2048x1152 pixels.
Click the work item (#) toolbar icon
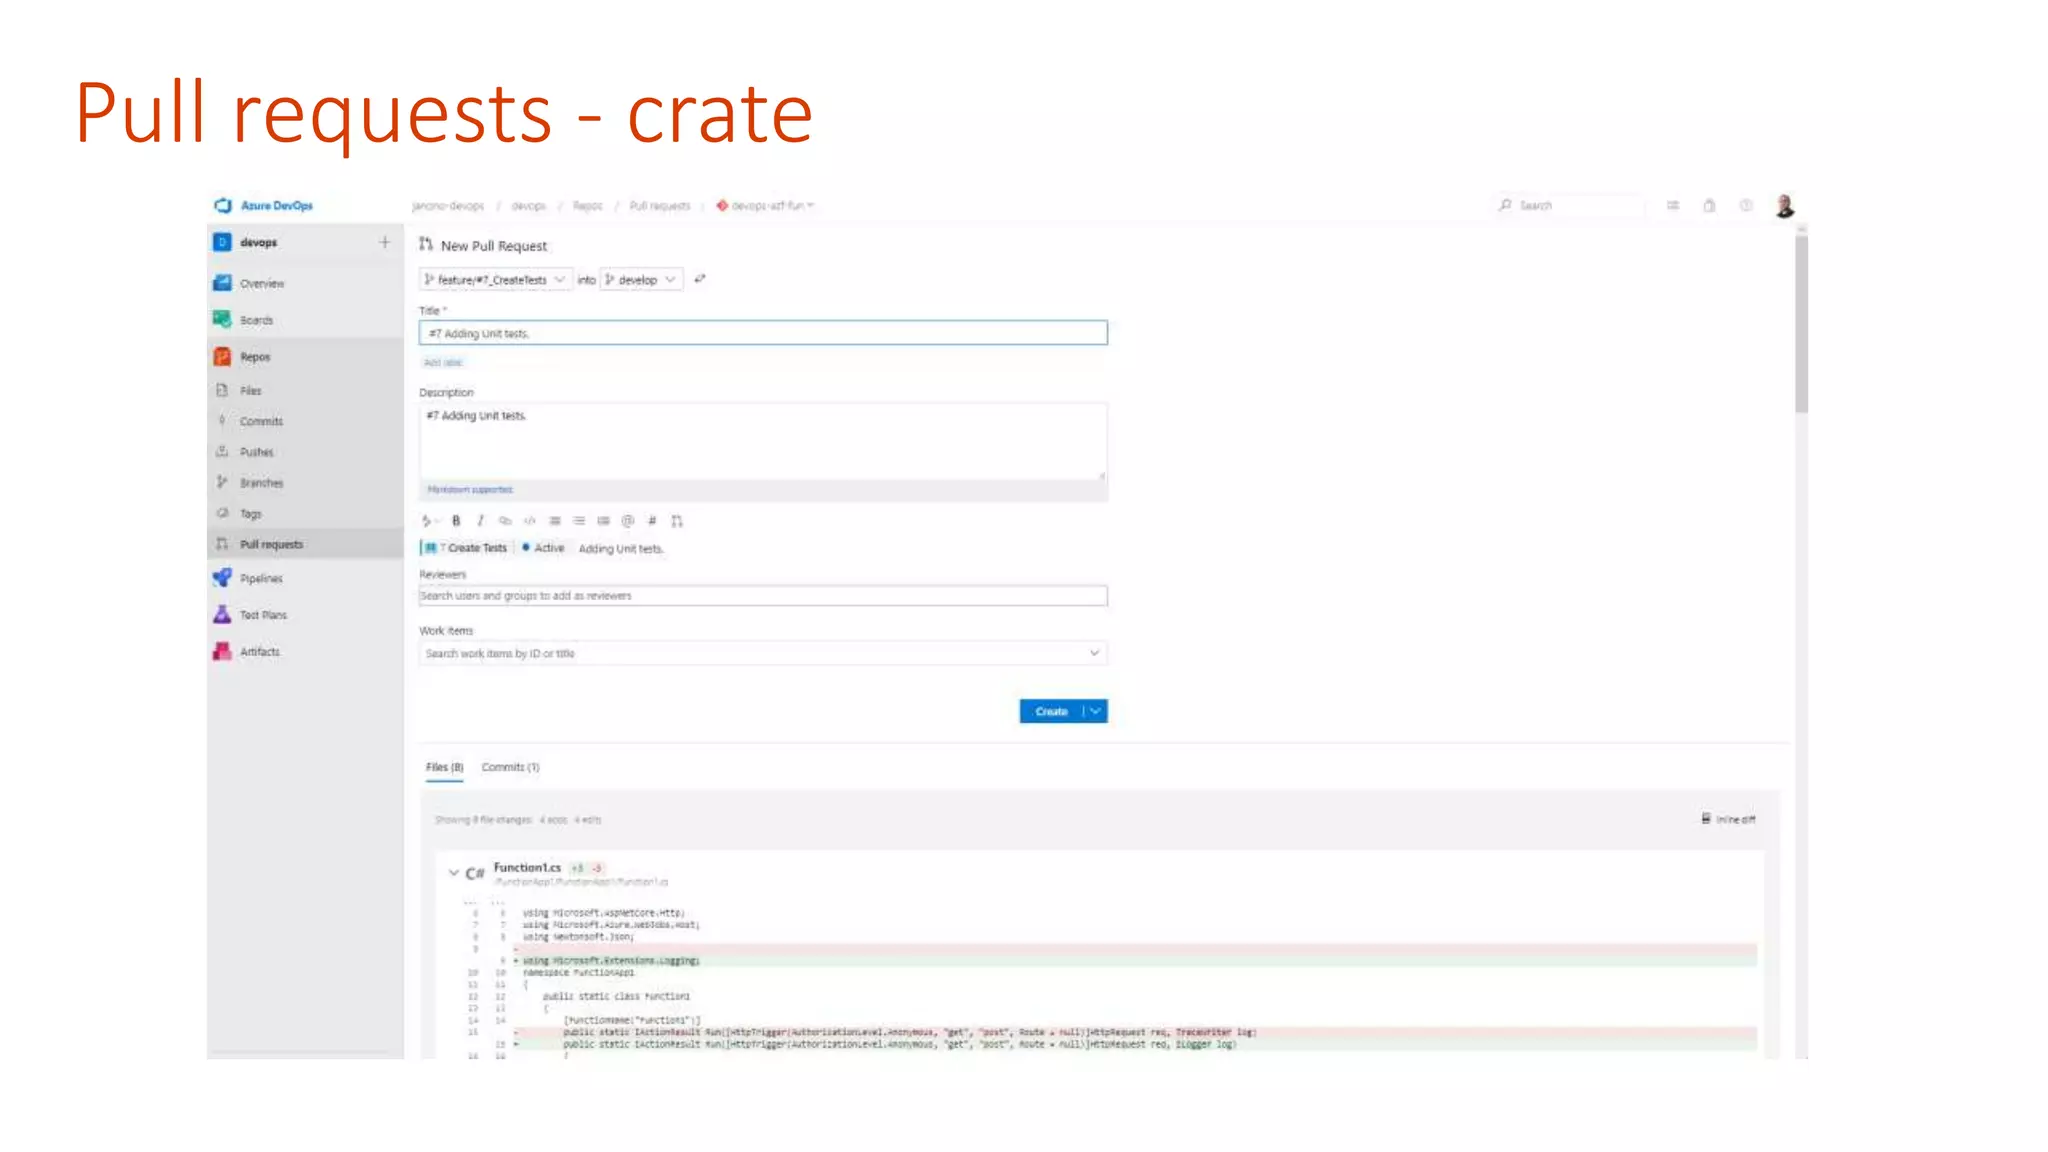[x=652, y=520]
